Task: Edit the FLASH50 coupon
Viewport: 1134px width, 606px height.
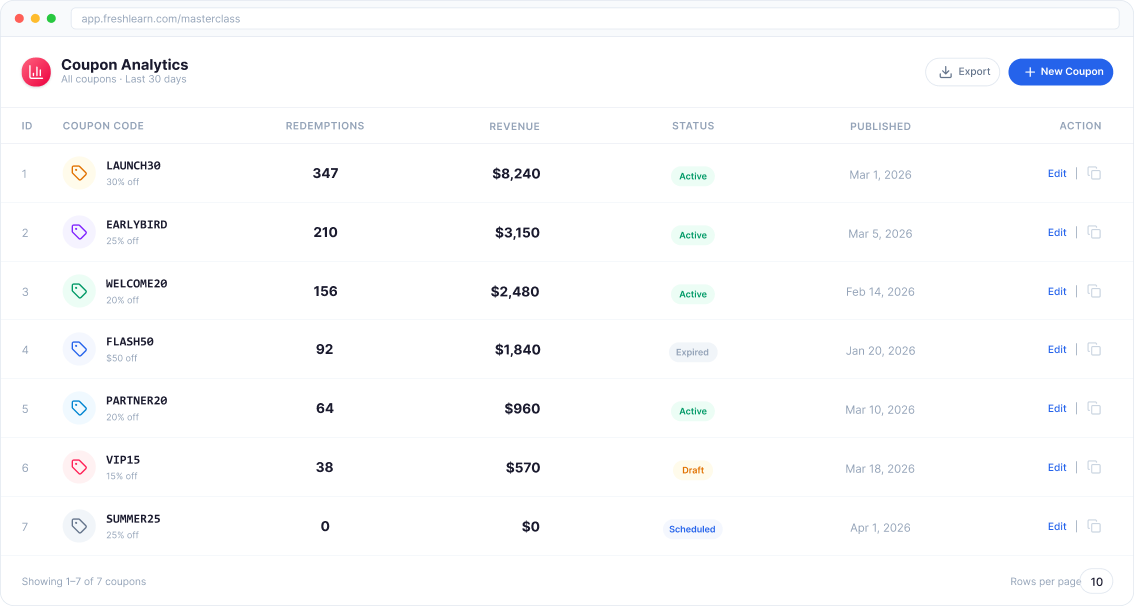Action: coord(1057,349)
